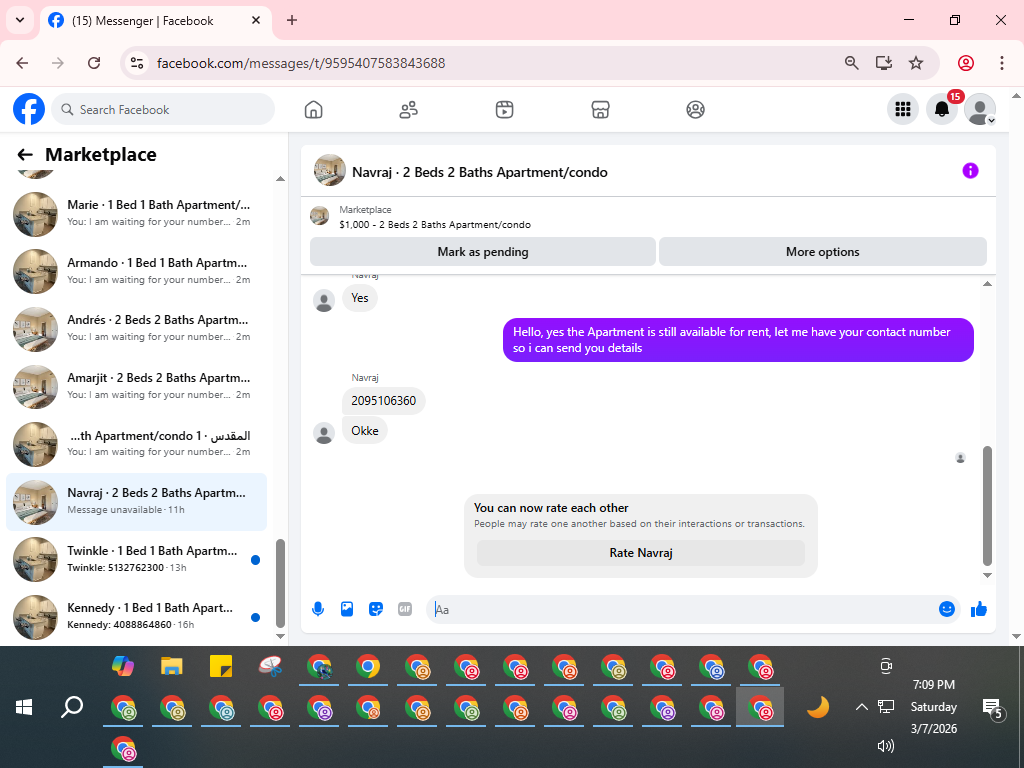Click the 2095106360 message bubble

click(383, 401)
